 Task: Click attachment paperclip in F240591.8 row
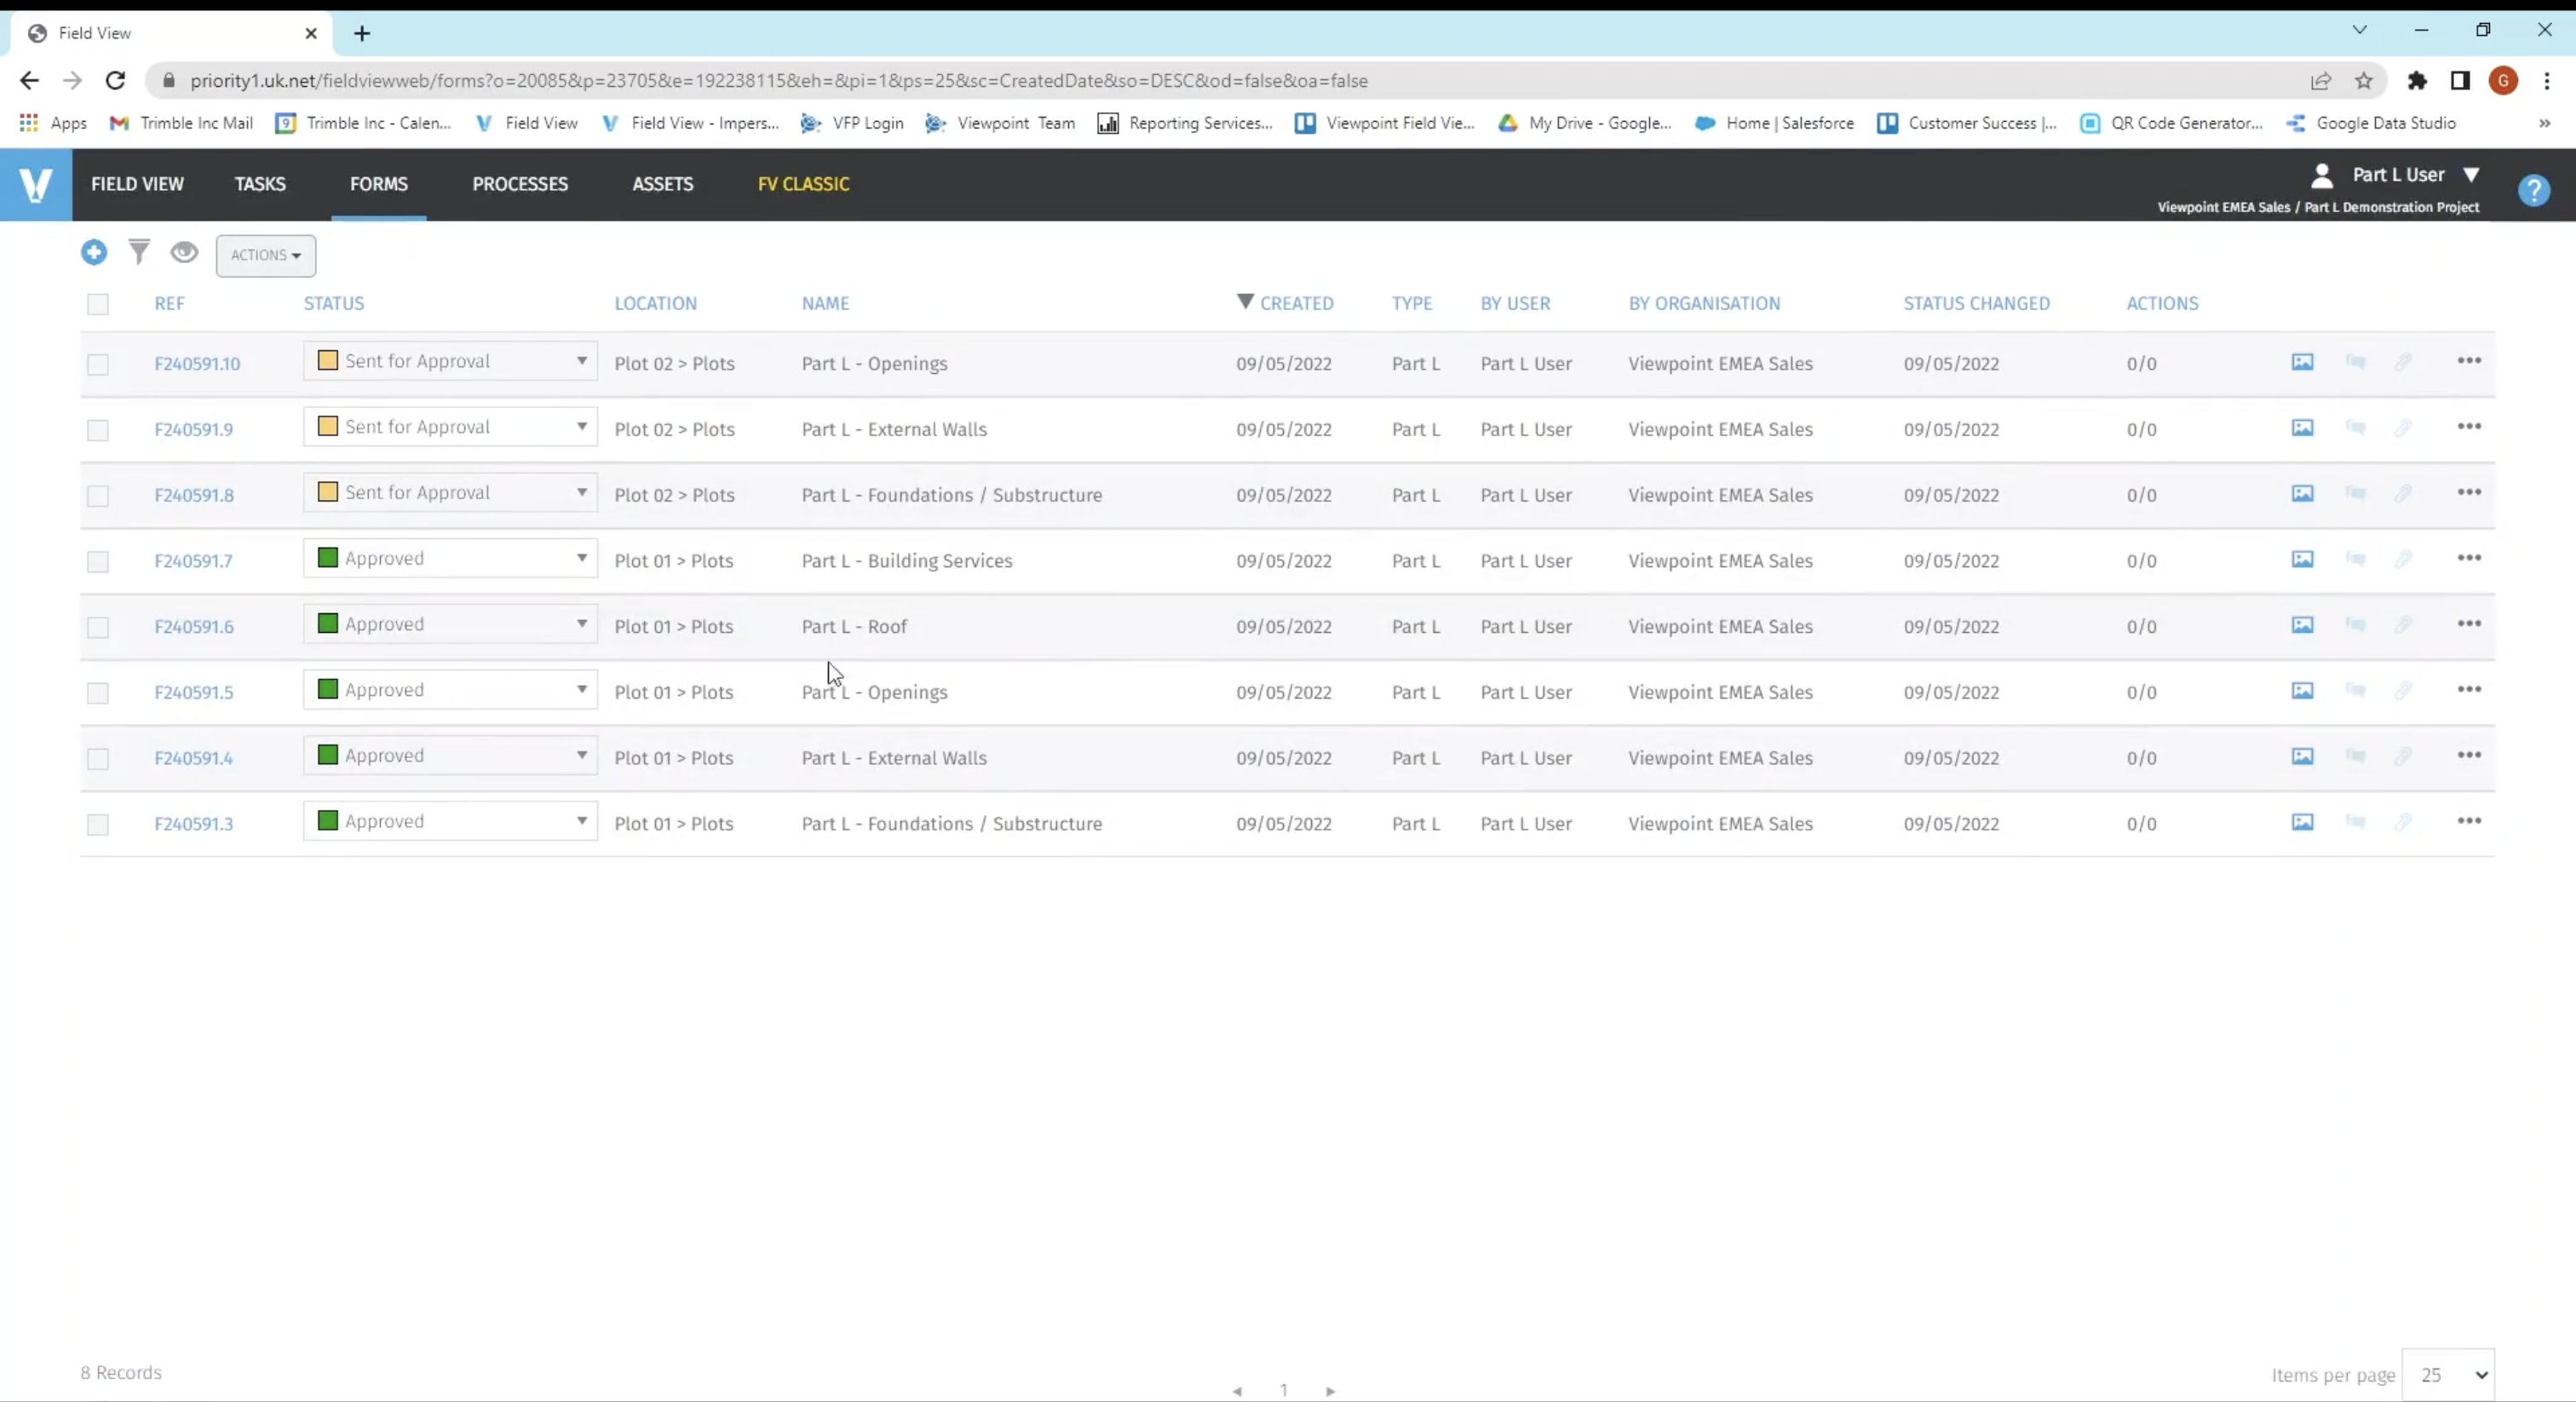tap(2403, 494)
